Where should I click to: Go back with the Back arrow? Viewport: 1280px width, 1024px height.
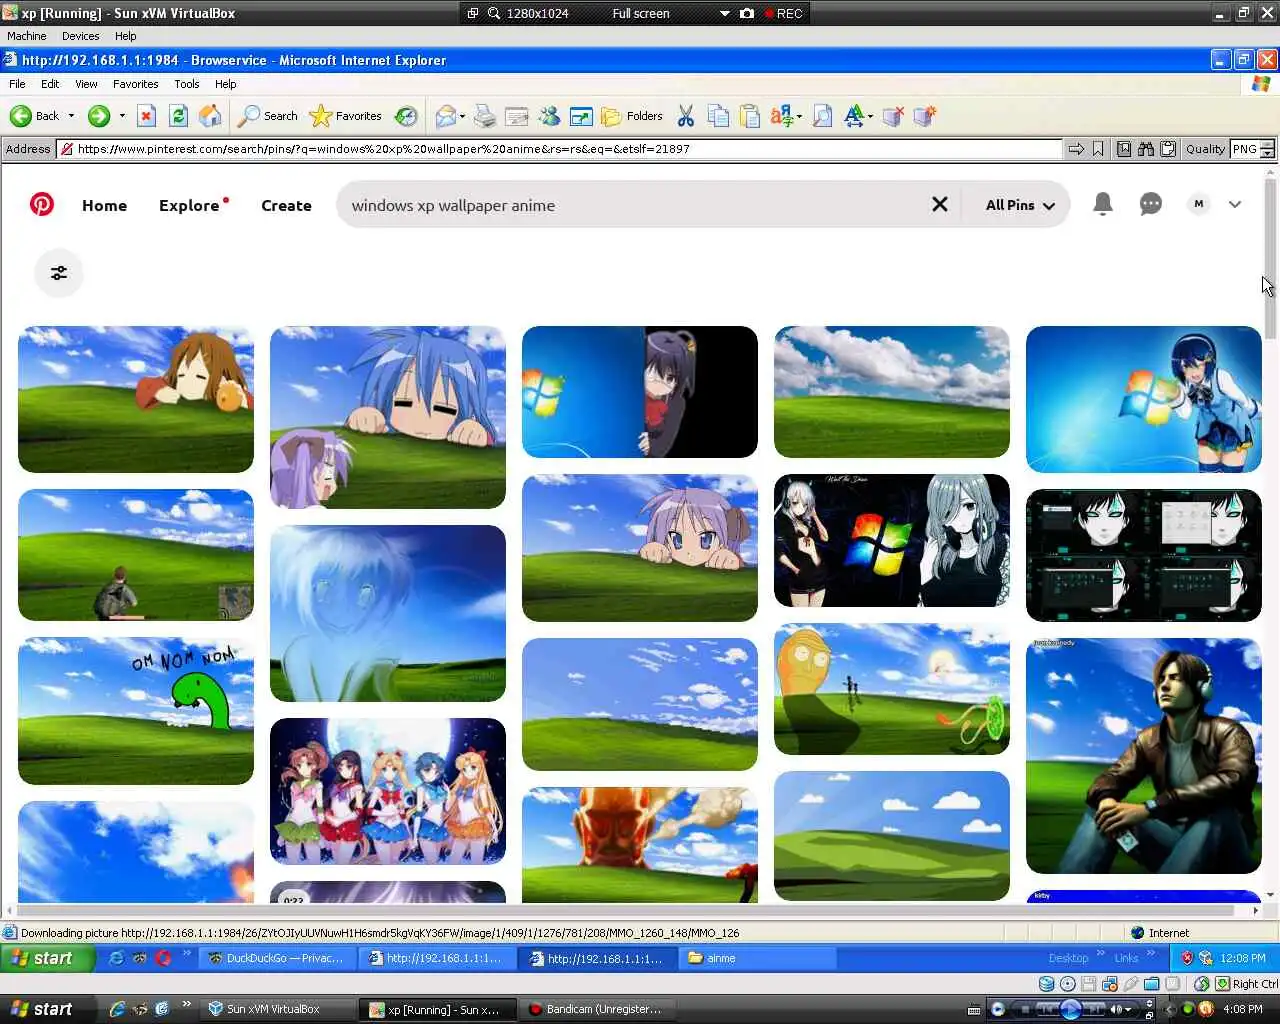34,116
